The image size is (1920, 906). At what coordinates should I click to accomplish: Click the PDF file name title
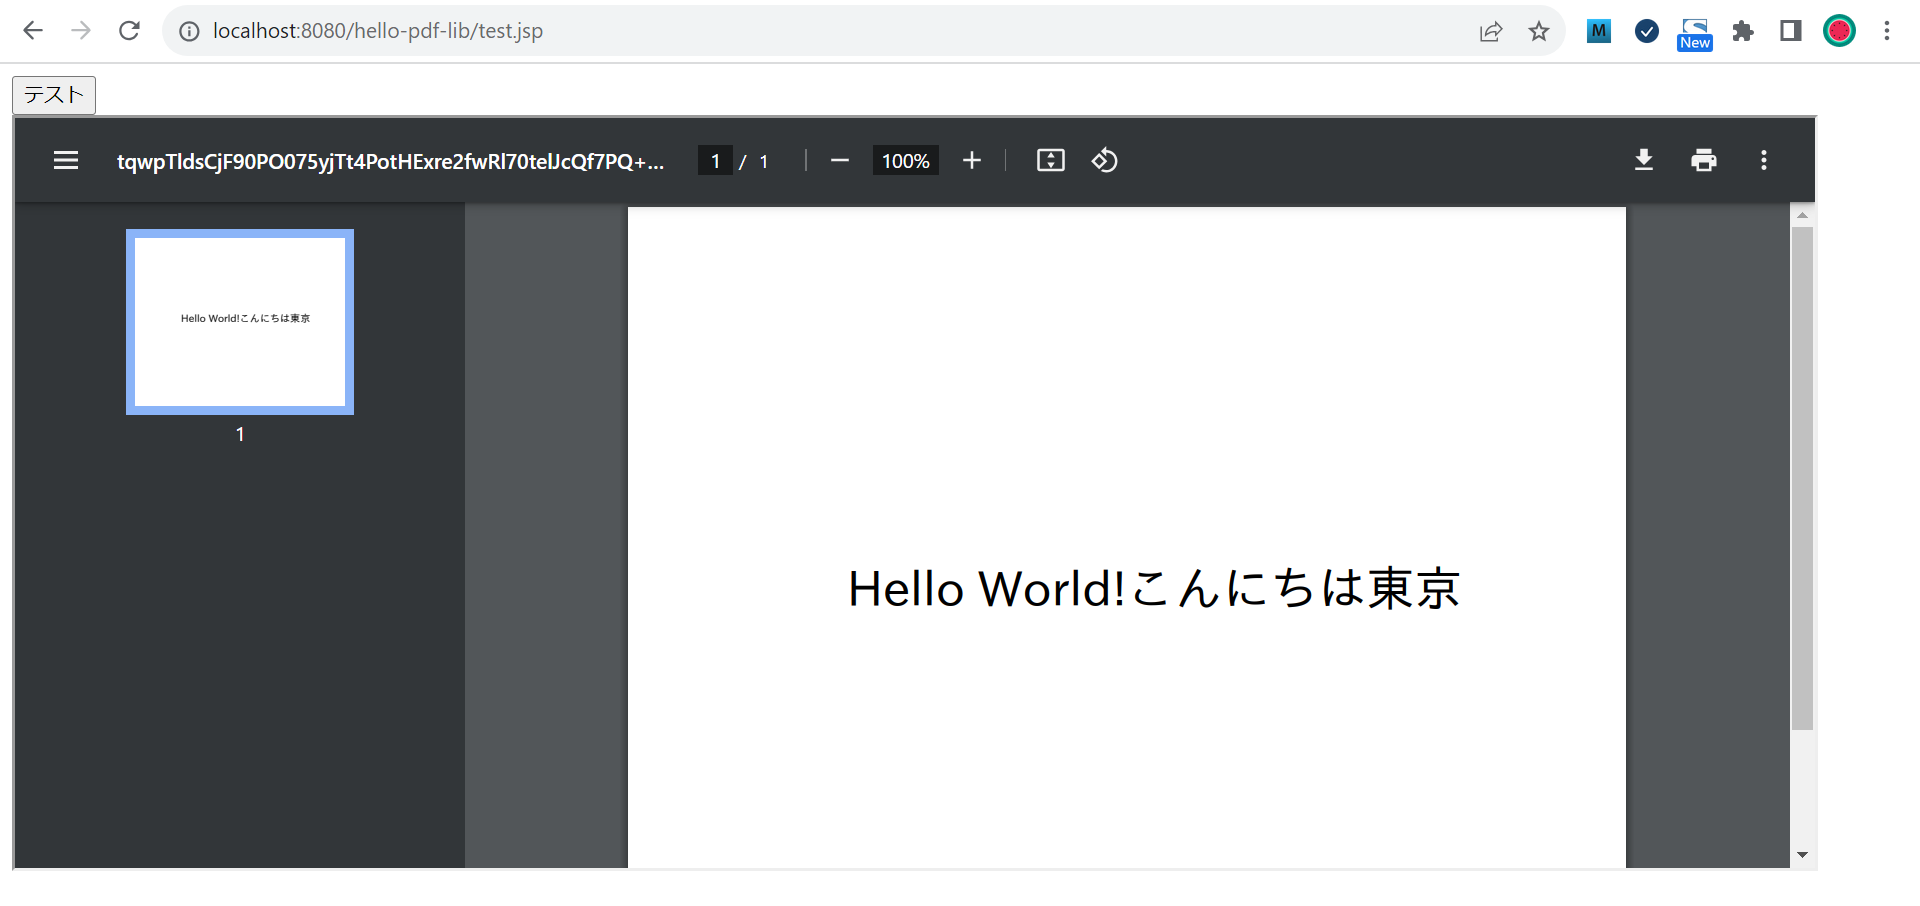pyautogui.click(x=390, y=161)
